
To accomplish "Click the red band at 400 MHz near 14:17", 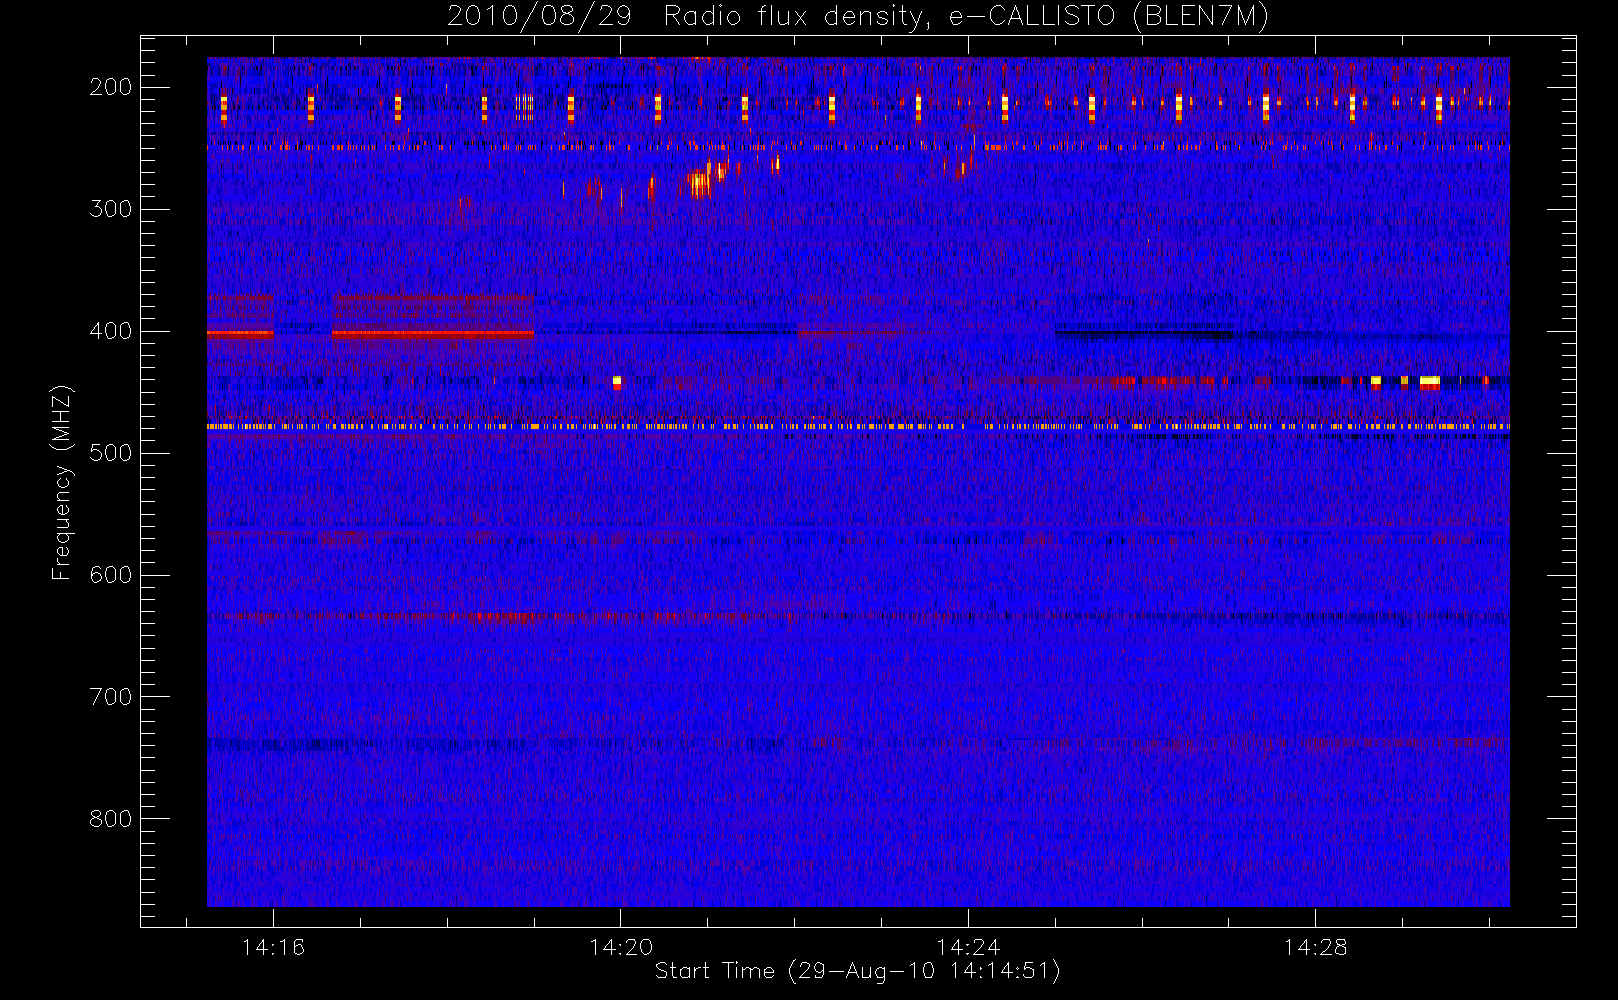I will pyautogui.click(x=432, y=333).
